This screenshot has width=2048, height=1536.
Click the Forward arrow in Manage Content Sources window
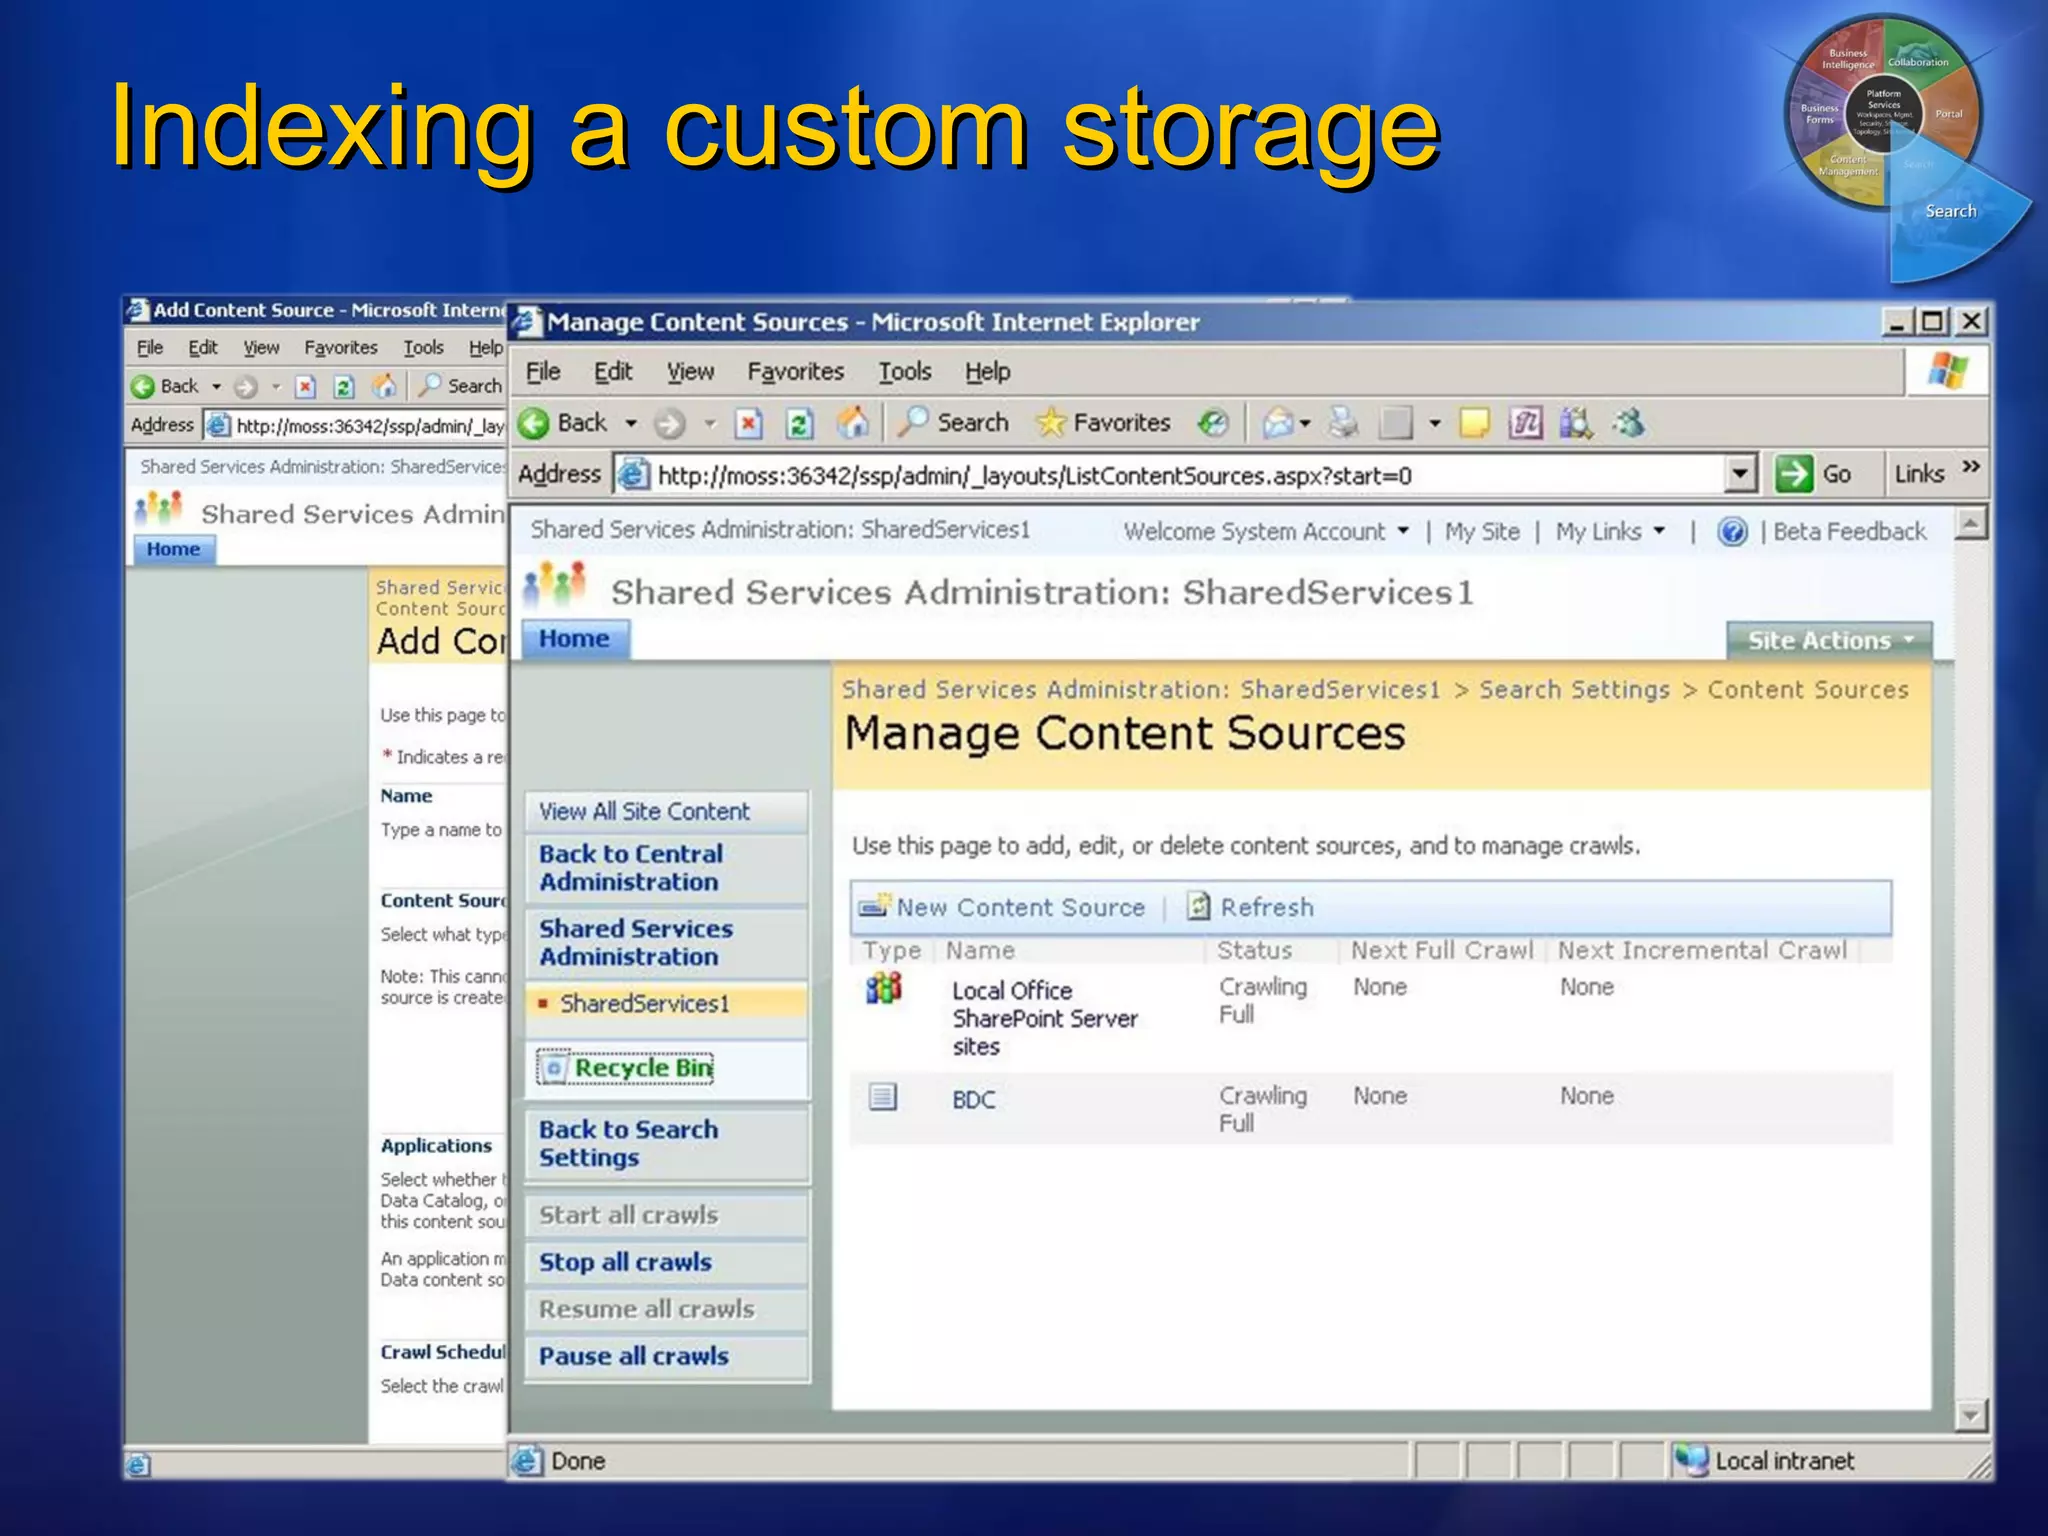tap(669, 424)
